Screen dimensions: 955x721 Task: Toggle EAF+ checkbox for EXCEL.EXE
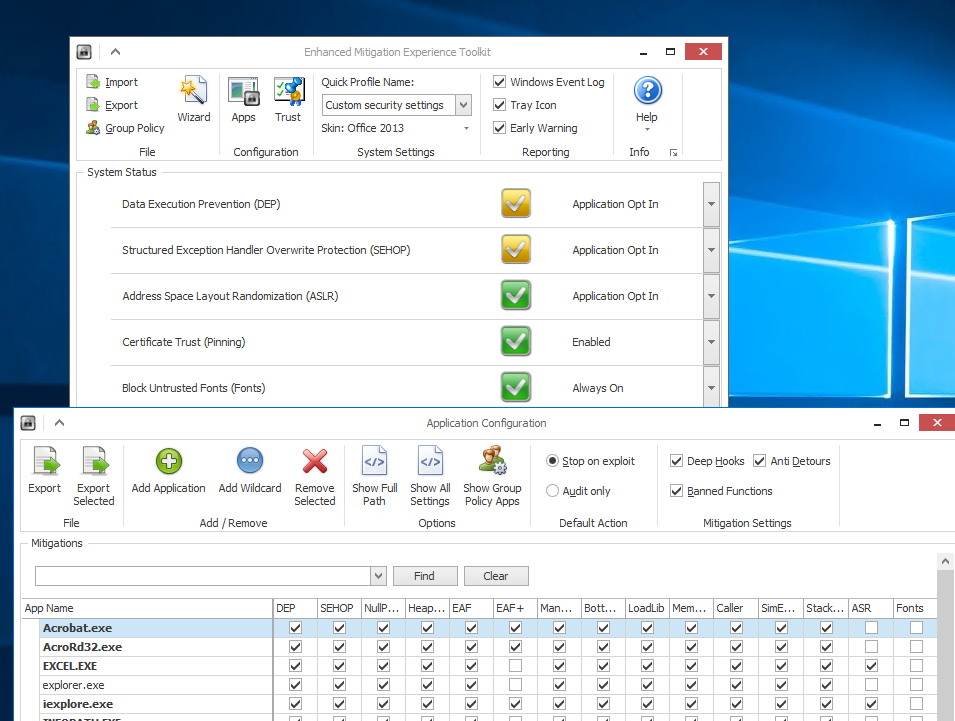click(515, 666)
